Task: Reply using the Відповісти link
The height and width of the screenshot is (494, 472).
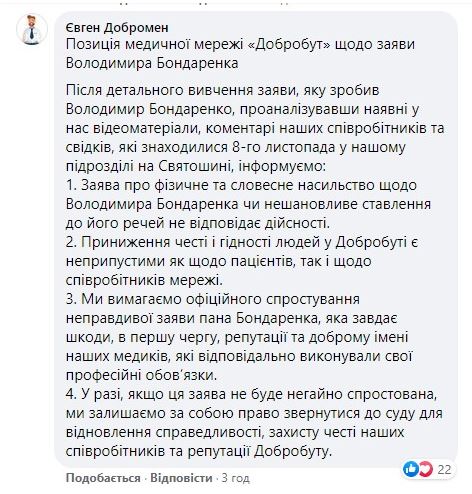Action: 181,478
